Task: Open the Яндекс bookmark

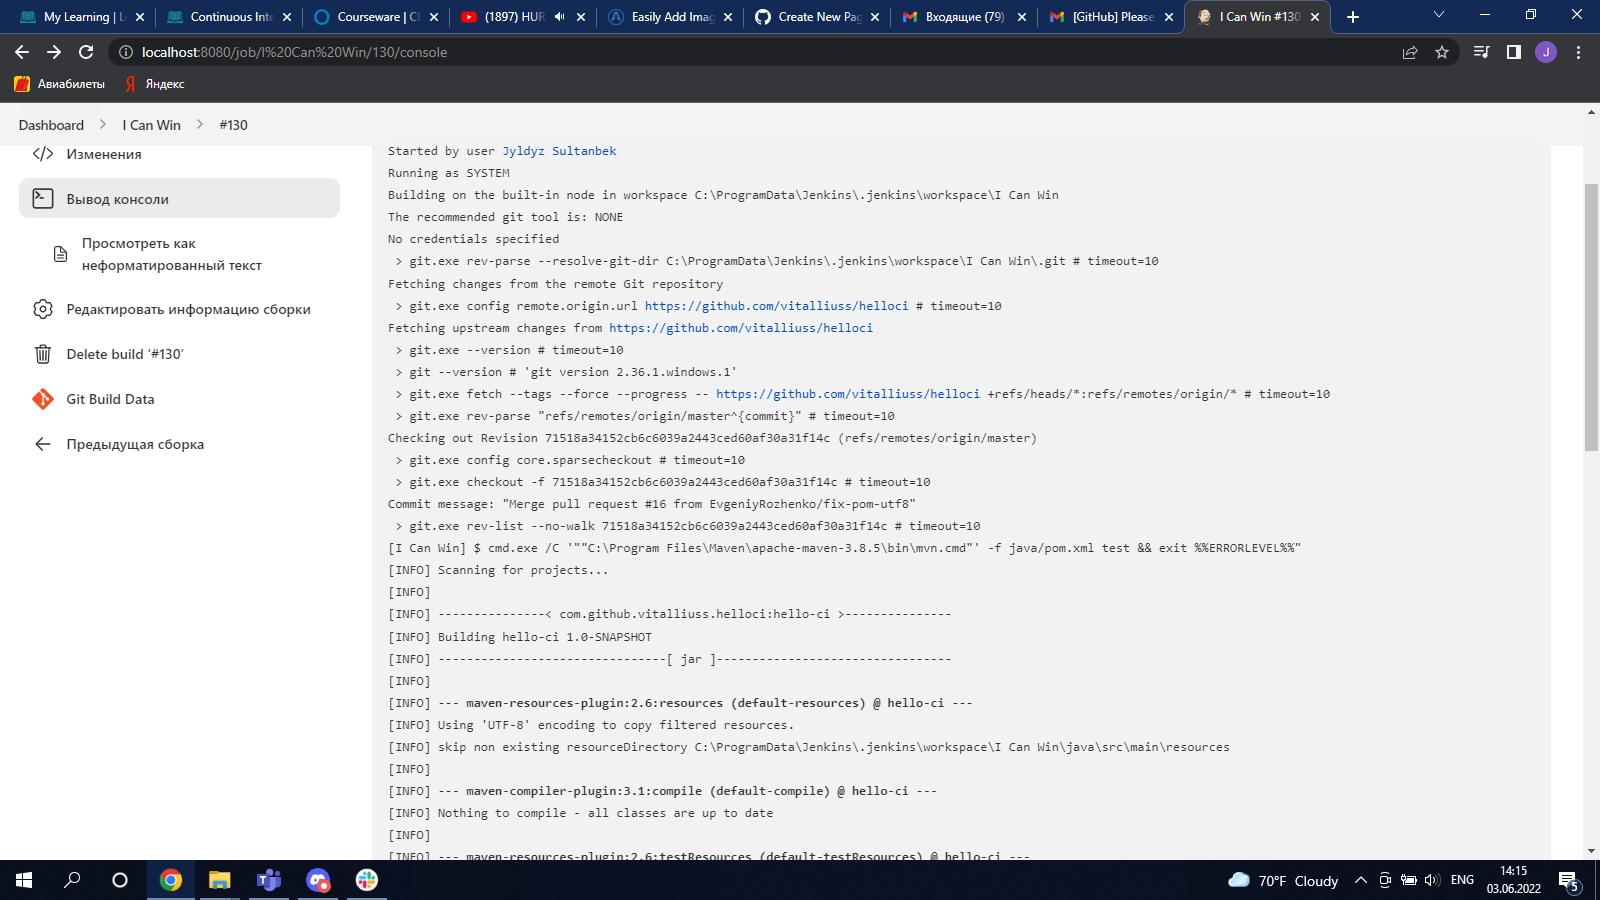Action: pos(155,84)
